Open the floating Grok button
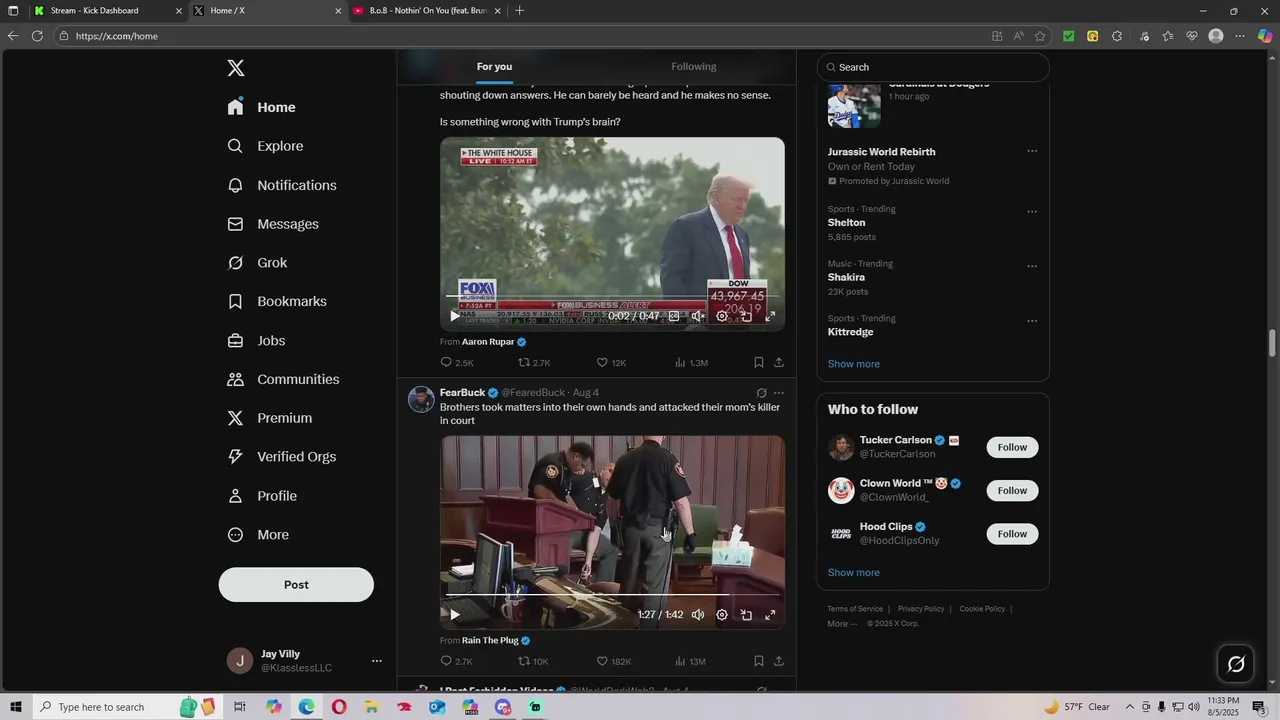 point(1236,664)
